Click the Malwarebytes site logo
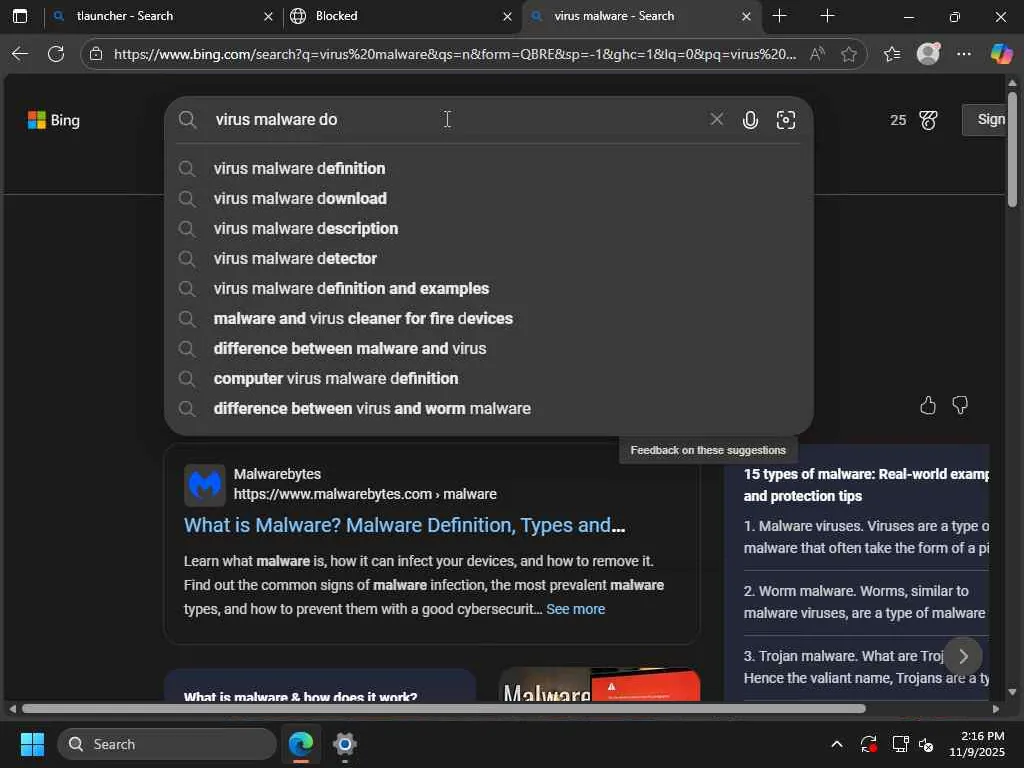Screen dimensions: 1024x768 tap(204, 485)
